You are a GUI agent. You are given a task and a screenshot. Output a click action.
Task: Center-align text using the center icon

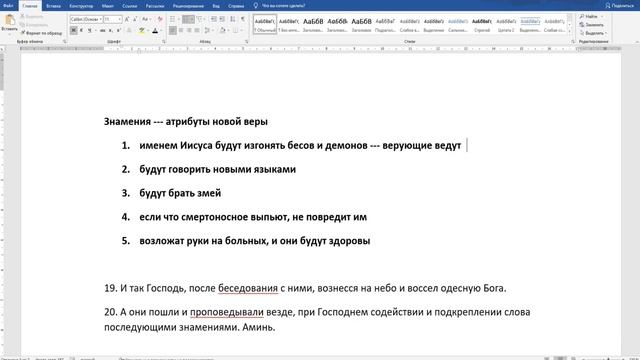click(181, 31)
